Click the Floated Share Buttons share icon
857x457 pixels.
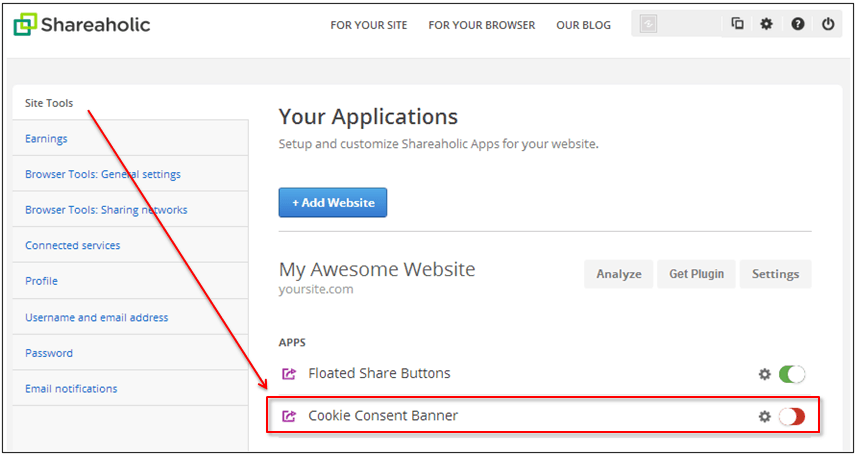pyautogui.click(x=289, y=374)
